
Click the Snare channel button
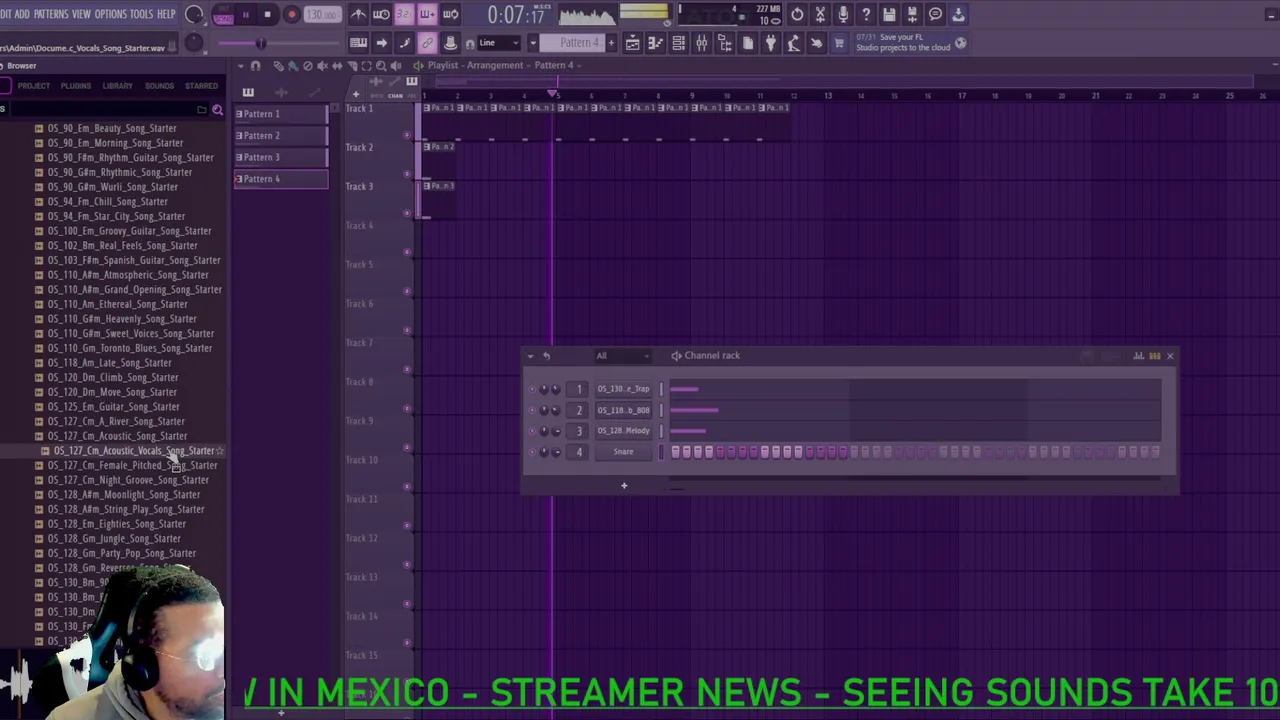(x=623, y=452)
